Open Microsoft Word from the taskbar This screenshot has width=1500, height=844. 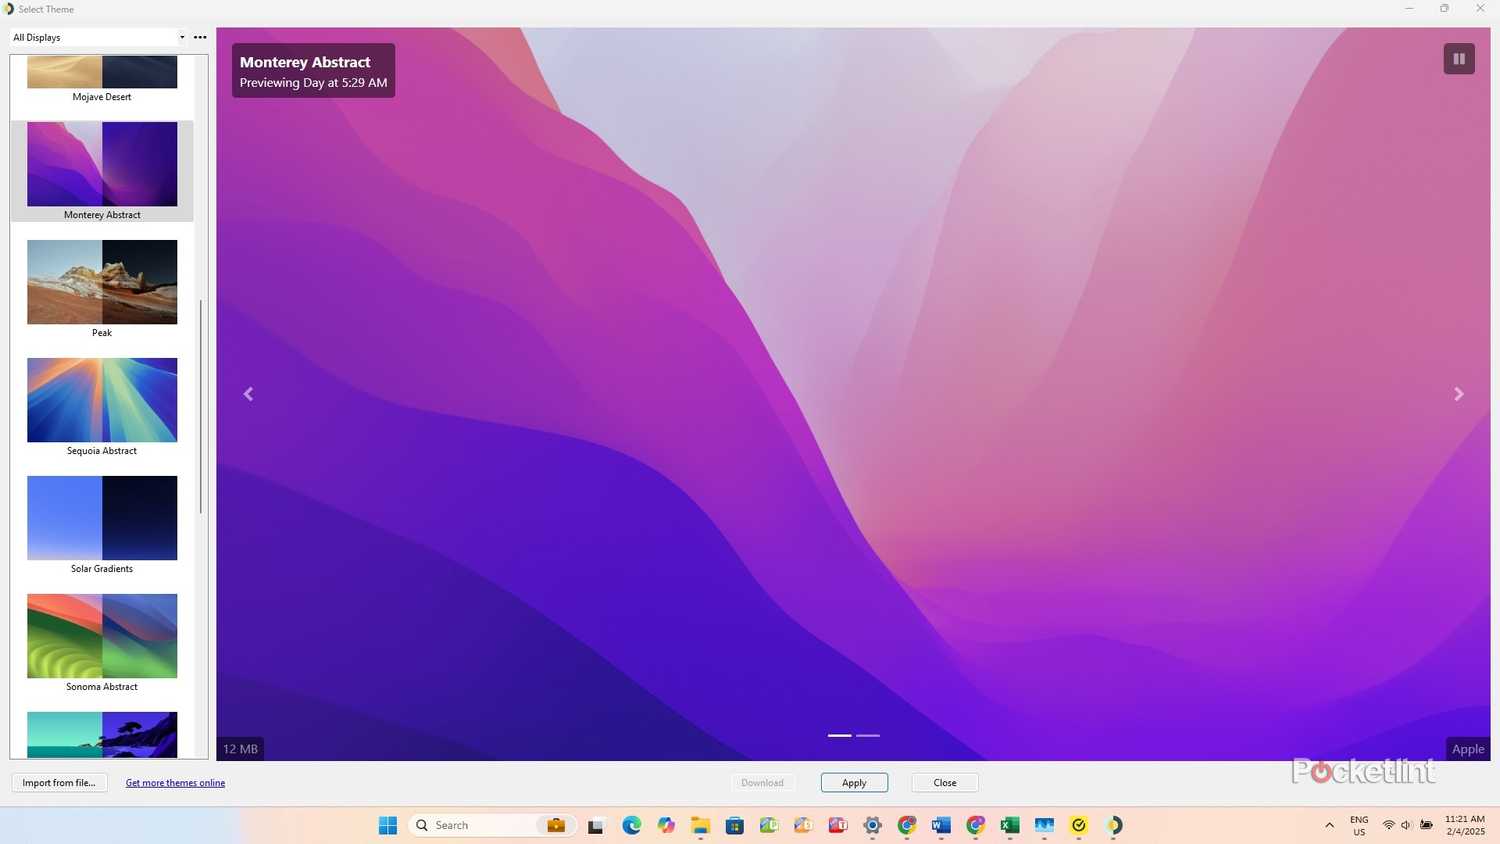point(940,825)
